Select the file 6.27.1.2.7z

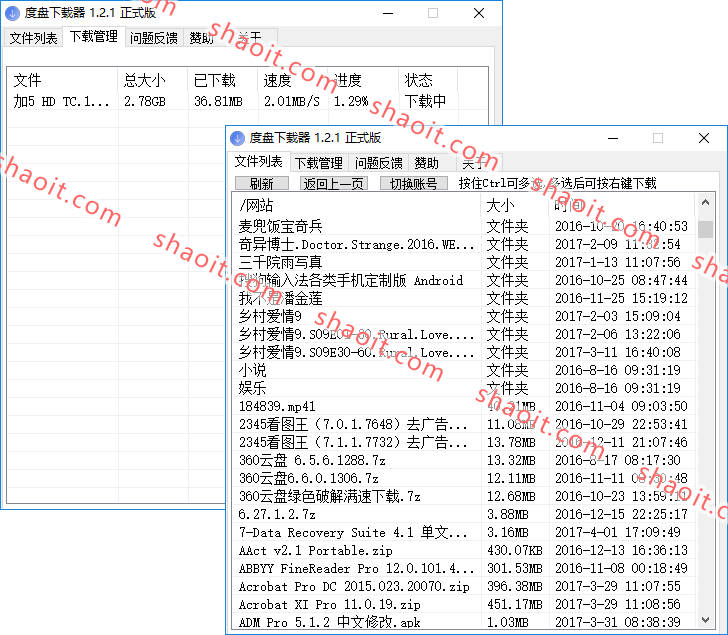(x=277, y=515)
